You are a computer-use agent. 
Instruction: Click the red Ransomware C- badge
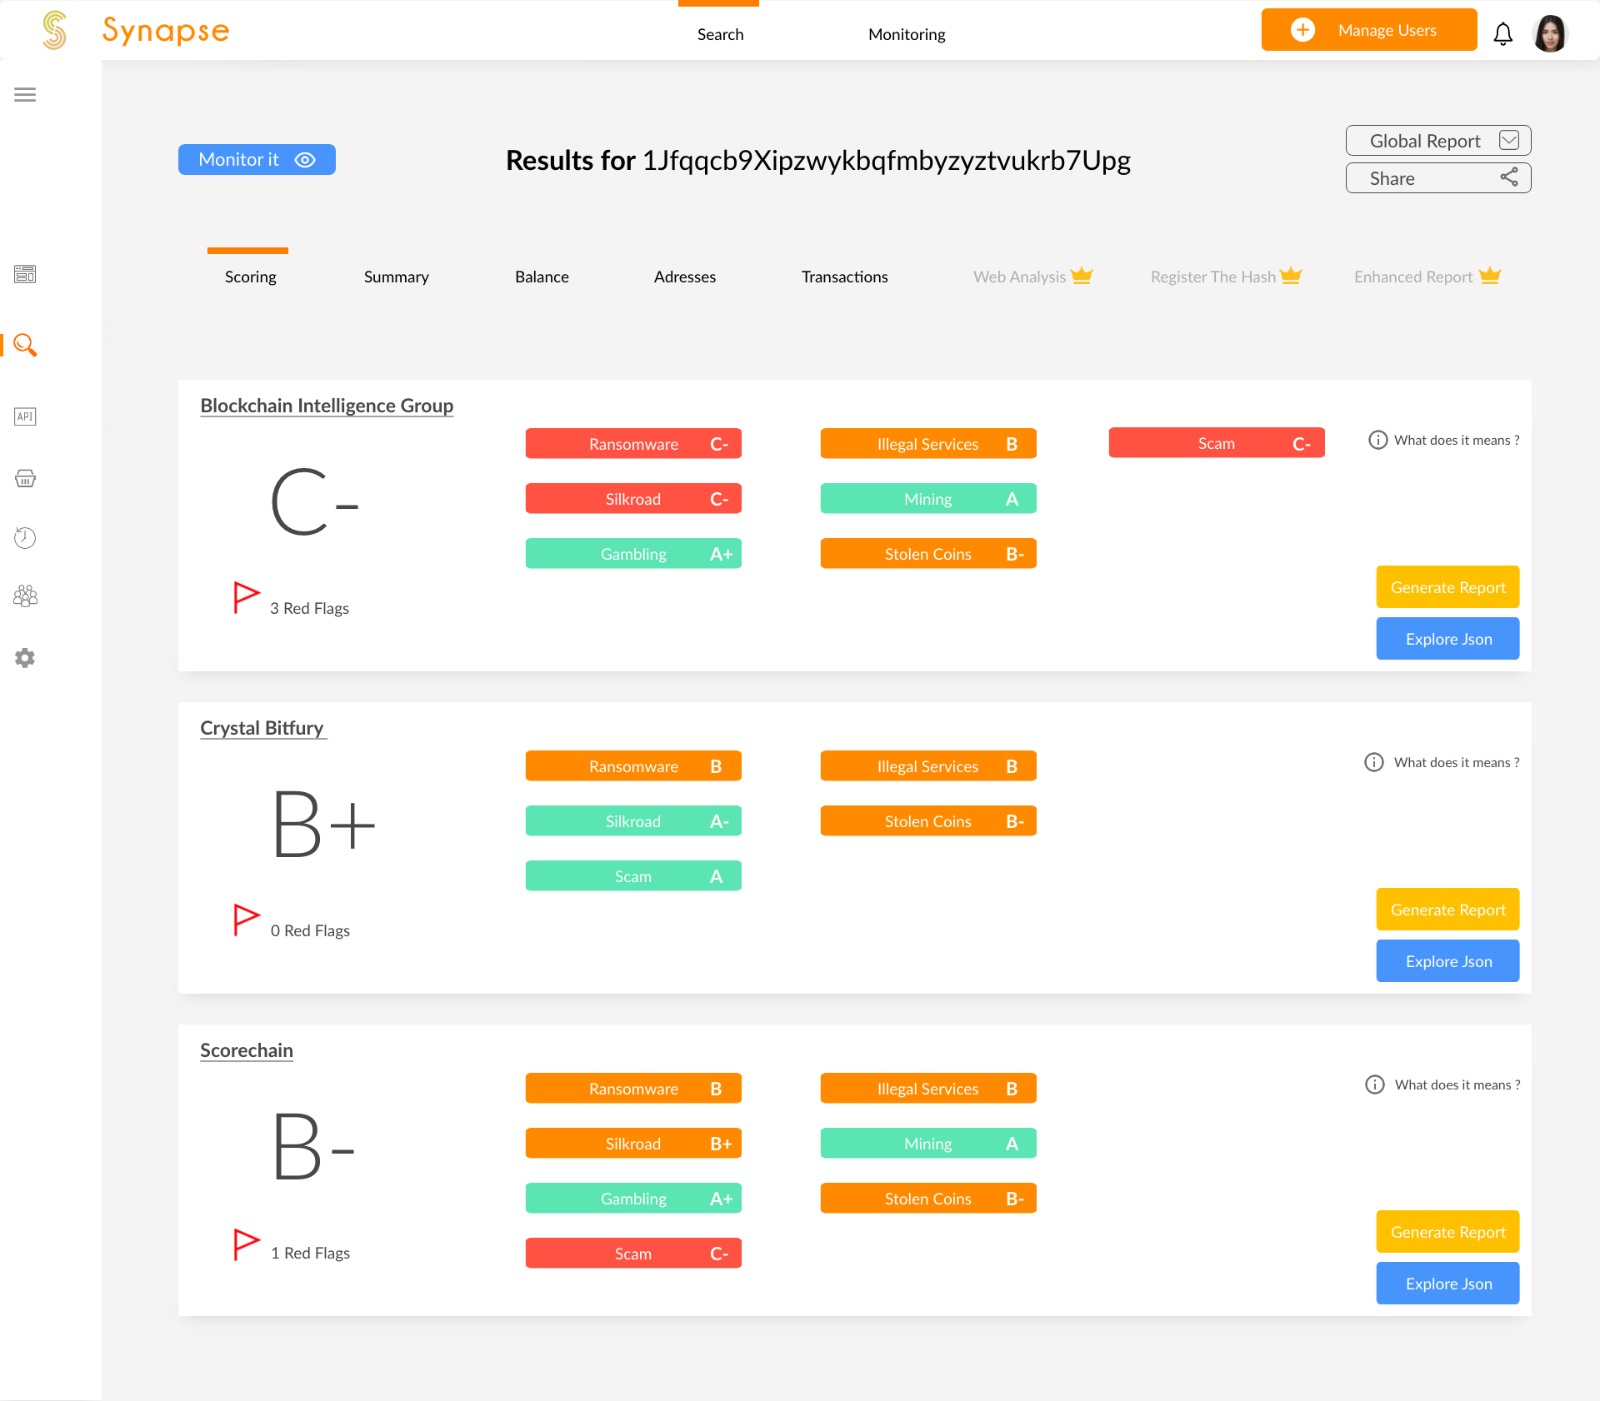point(634,444)
